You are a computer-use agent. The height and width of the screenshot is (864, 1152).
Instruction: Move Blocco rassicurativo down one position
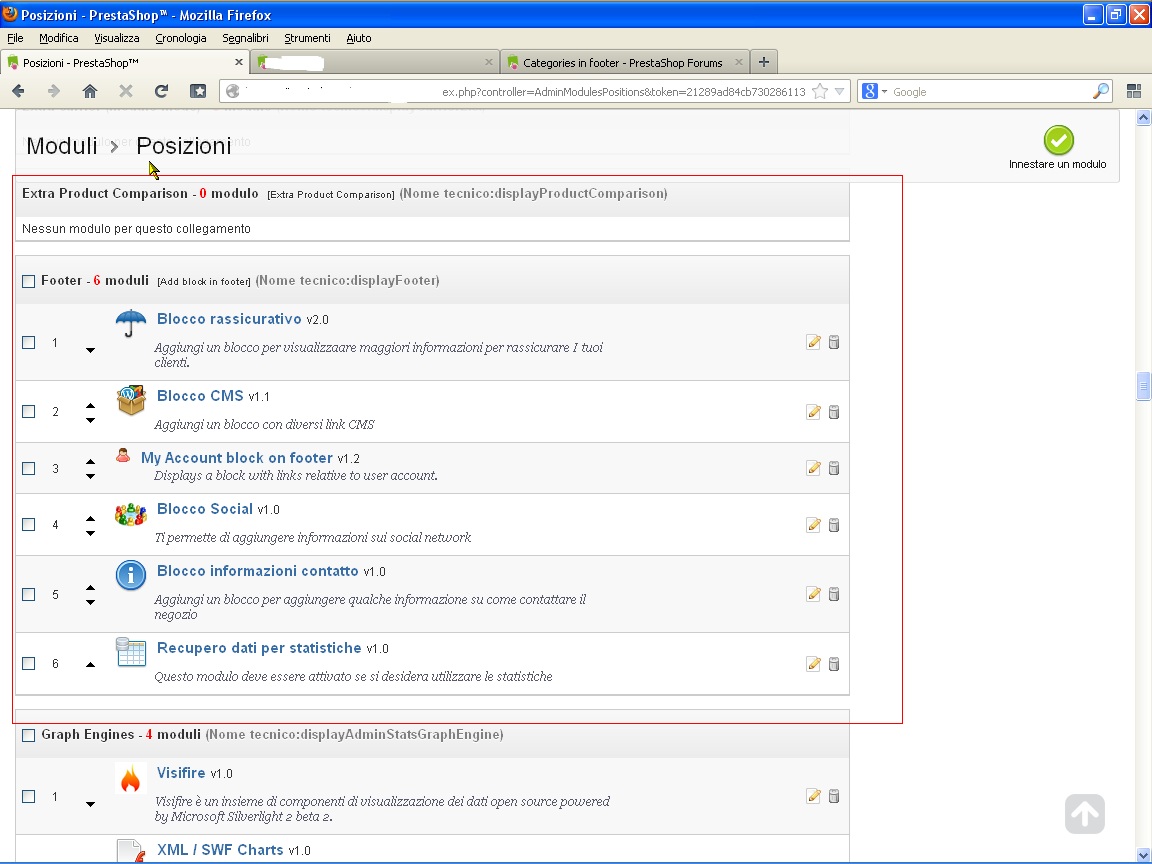pos(90,350)
